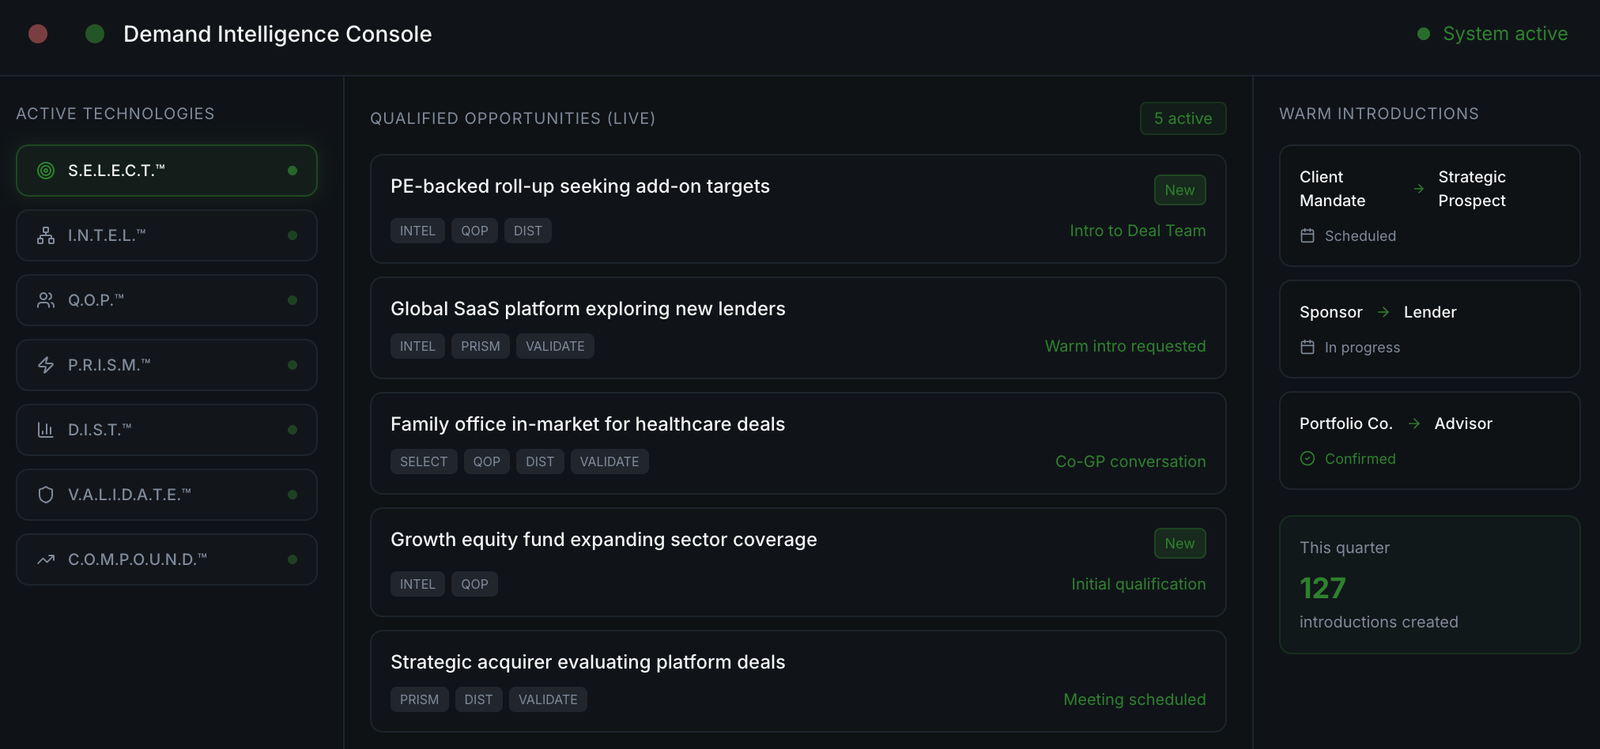Click the calendar icon next to Scheduled

pyautogui.click(x=1307, y=236)
